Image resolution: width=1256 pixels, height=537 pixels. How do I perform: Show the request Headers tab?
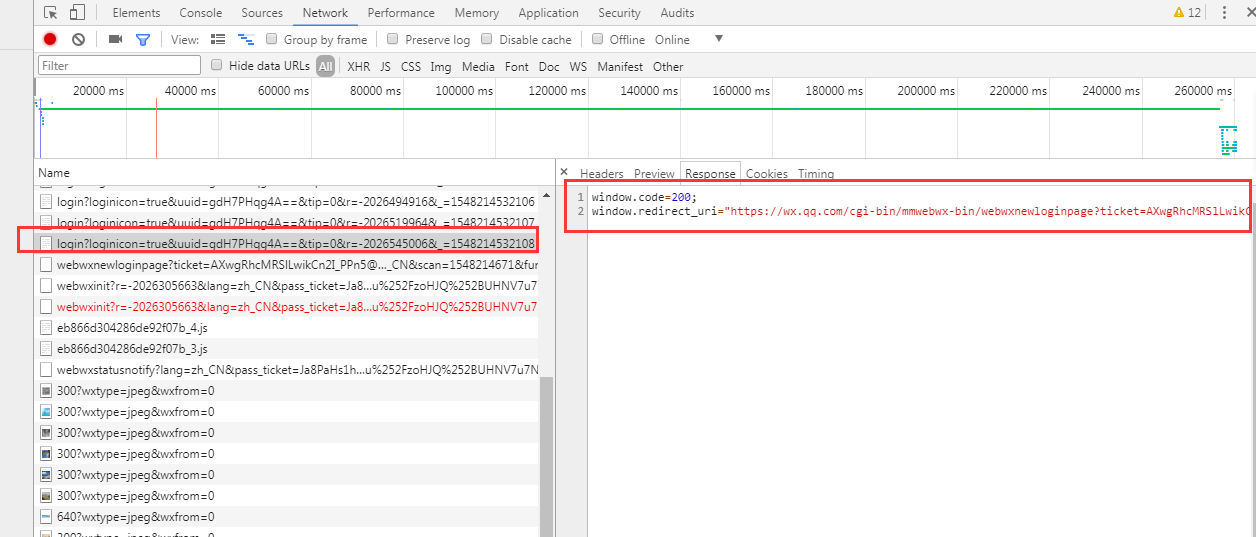coord(602,174)
